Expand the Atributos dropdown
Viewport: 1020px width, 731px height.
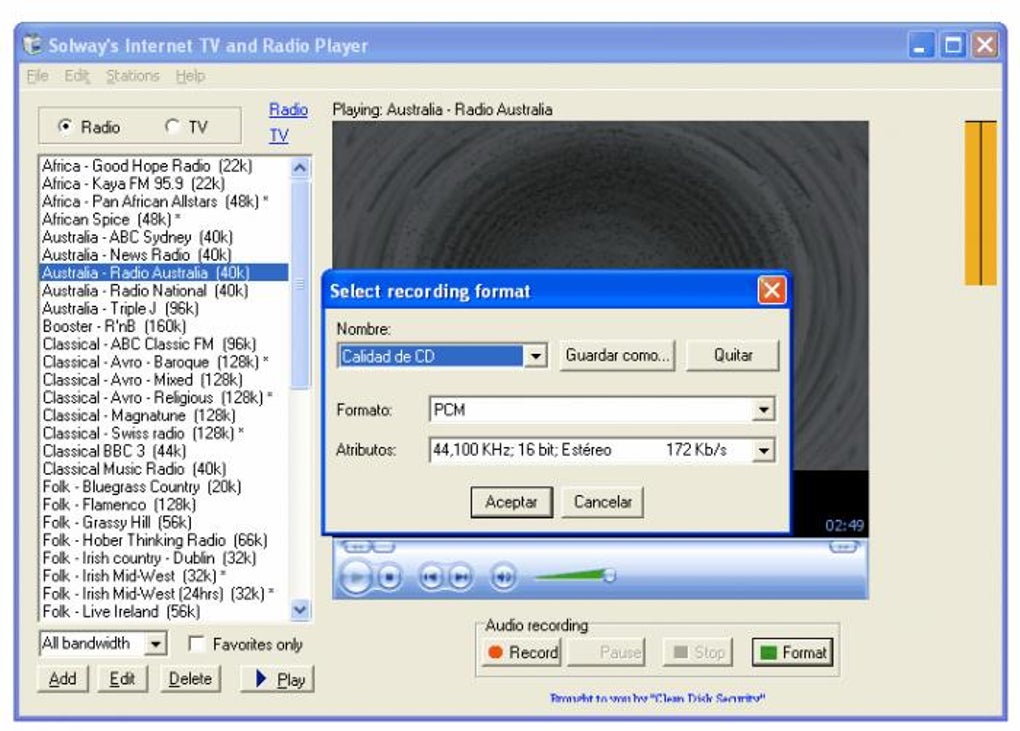pyautogui.click(x=764, y=451)
